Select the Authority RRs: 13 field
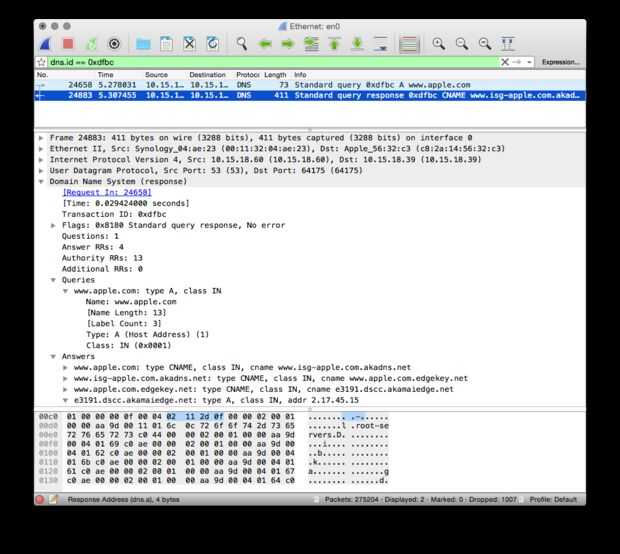The image size is (620, 554). tap(102, 258)
